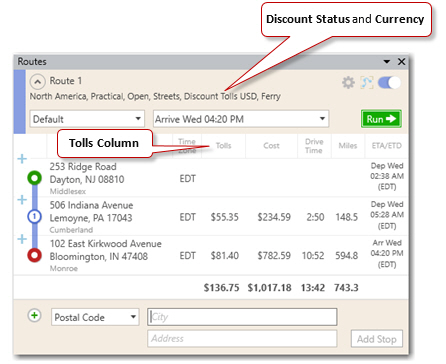Viewport: 446px width, 364px height.
Task: Insert stop above Lemoyne using plus icon
Action: (x=22, y=200)
